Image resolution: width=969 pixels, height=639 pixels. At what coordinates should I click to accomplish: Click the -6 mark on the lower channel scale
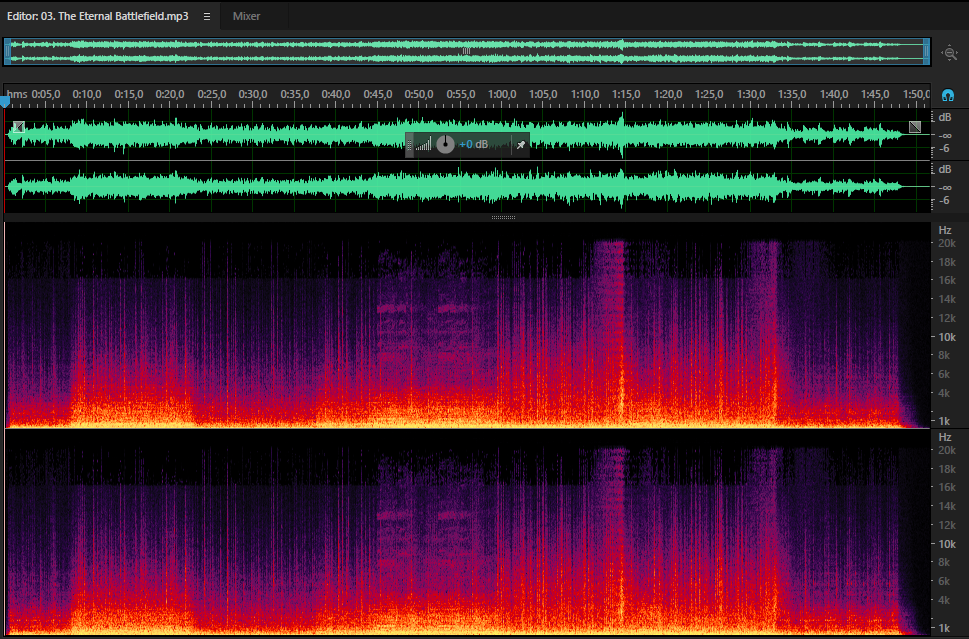pyautogui.click(x=944, y=200)
